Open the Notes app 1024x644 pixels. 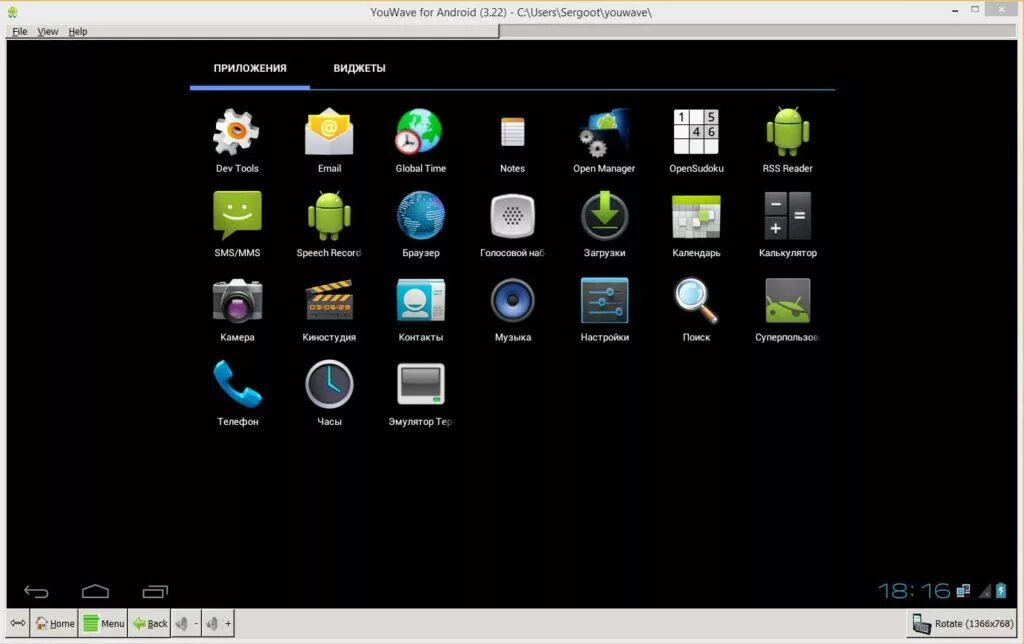pyautogui.click(x=513, y=133)
